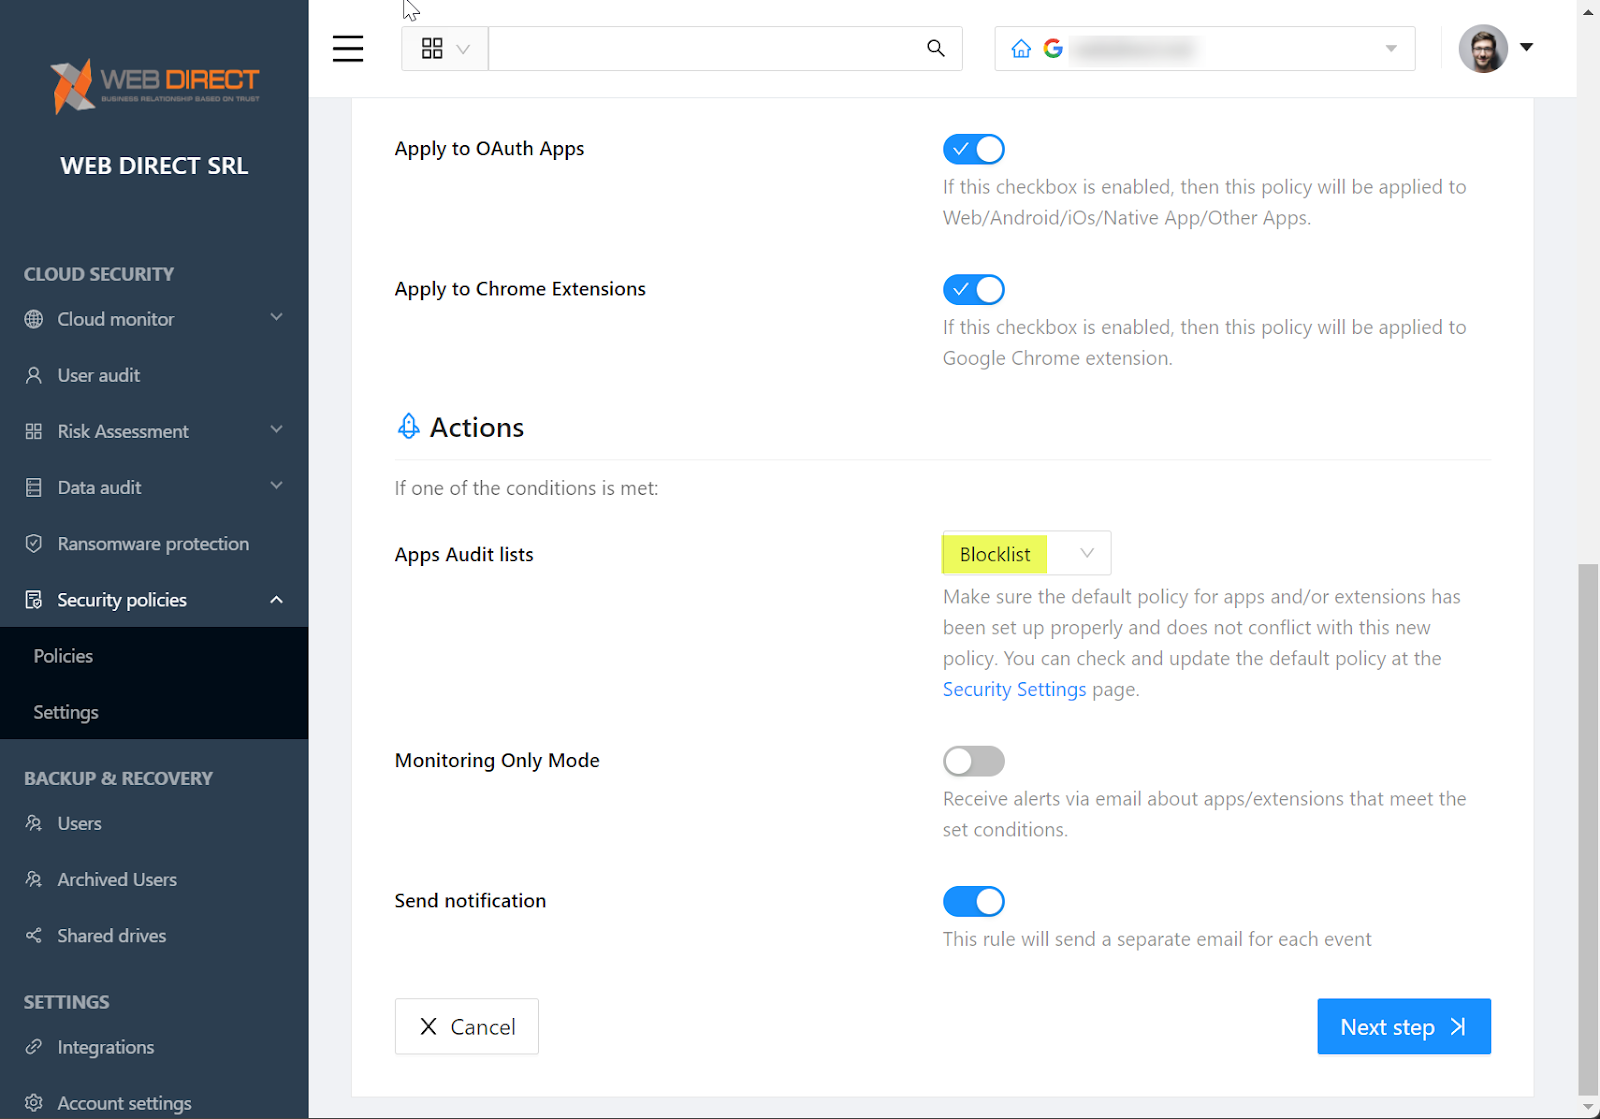1600x1119 pixels.
Task: Enable Monitoring Only Mode
Action: coord(973,761)
